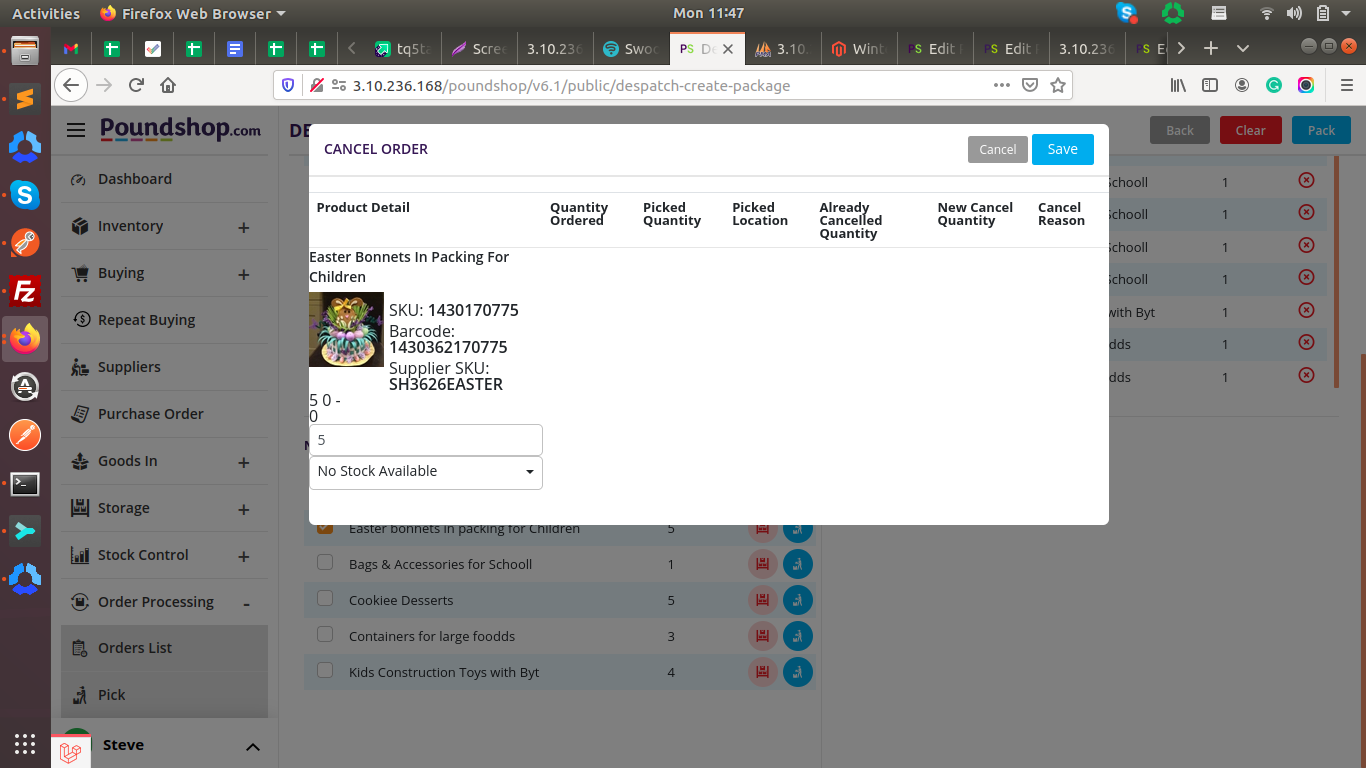Click the red storage icon for Bags & Accessories

[762, 564]
